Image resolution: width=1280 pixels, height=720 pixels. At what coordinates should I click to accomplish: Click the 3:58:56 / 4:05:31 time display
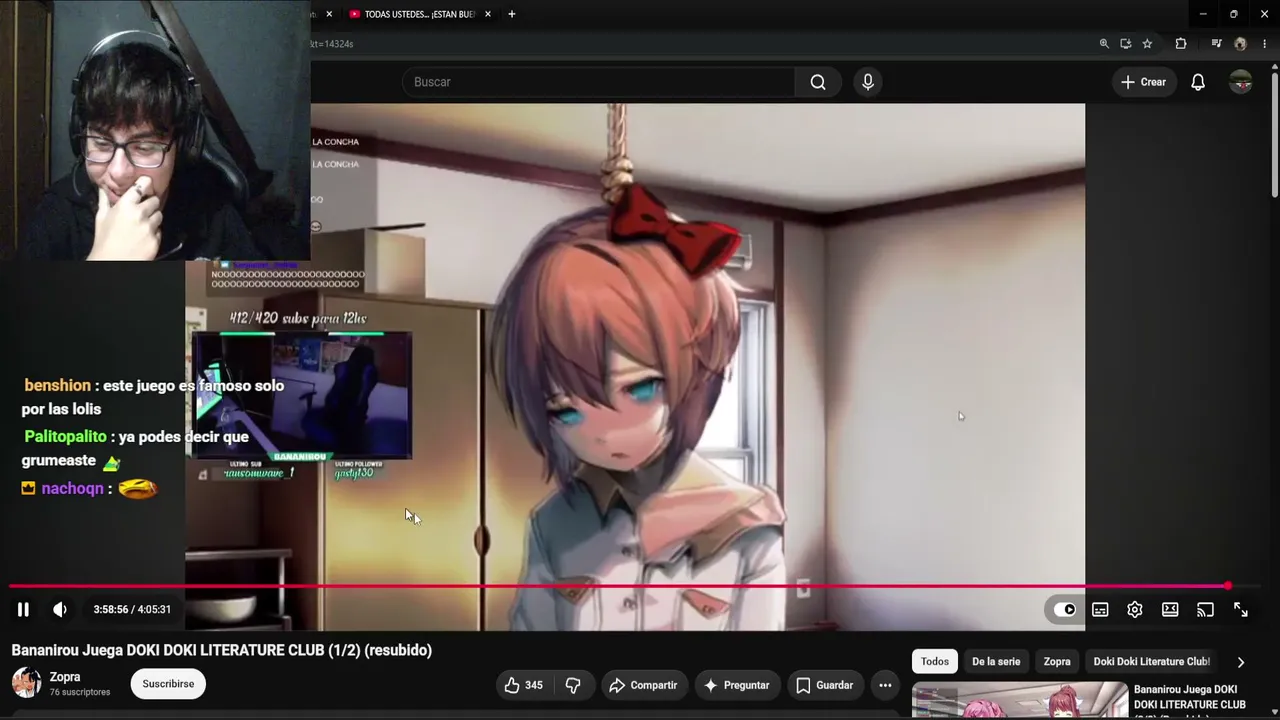click(132, 609)
